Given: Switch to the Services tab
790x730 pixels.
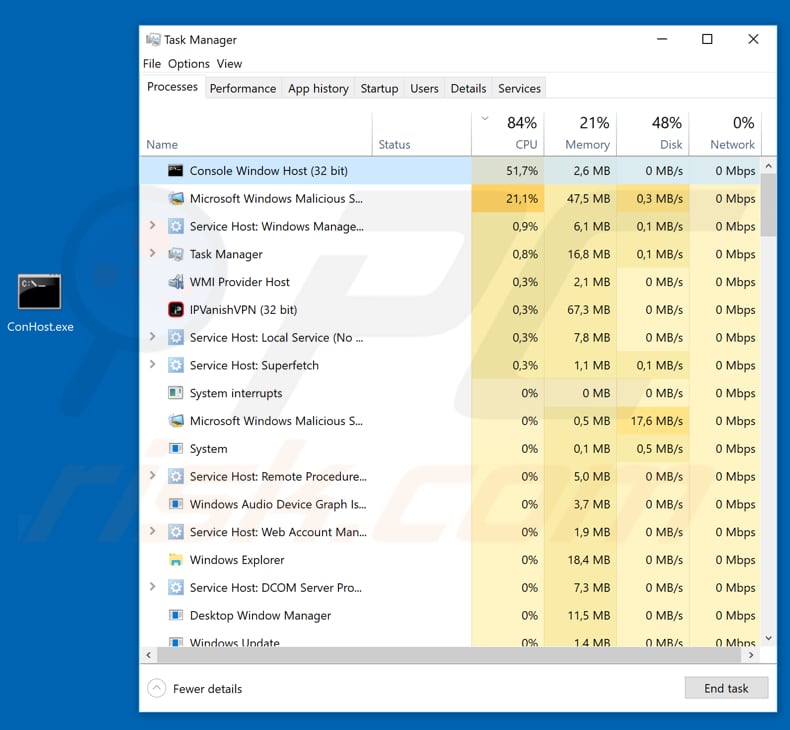Looking at the screenshot, I should coord(519,89).
